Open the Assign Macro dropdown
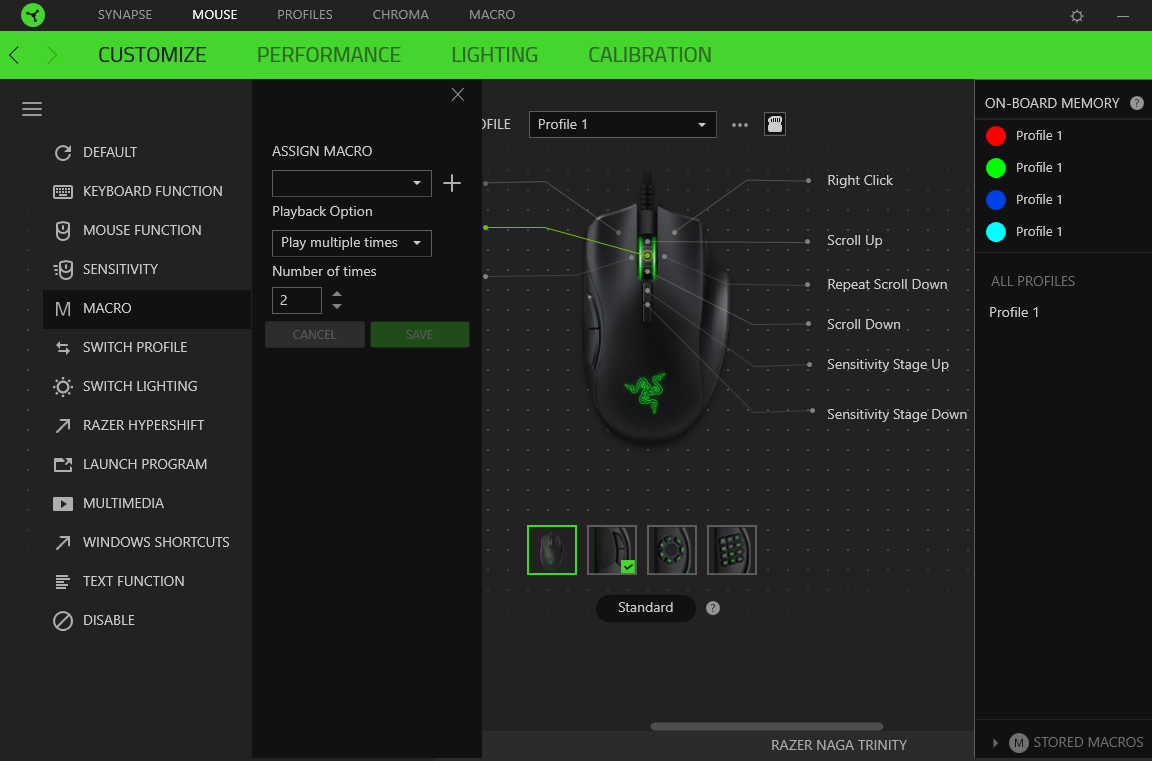The height and width of the screenshot is (761, 1152). point(351,184)
